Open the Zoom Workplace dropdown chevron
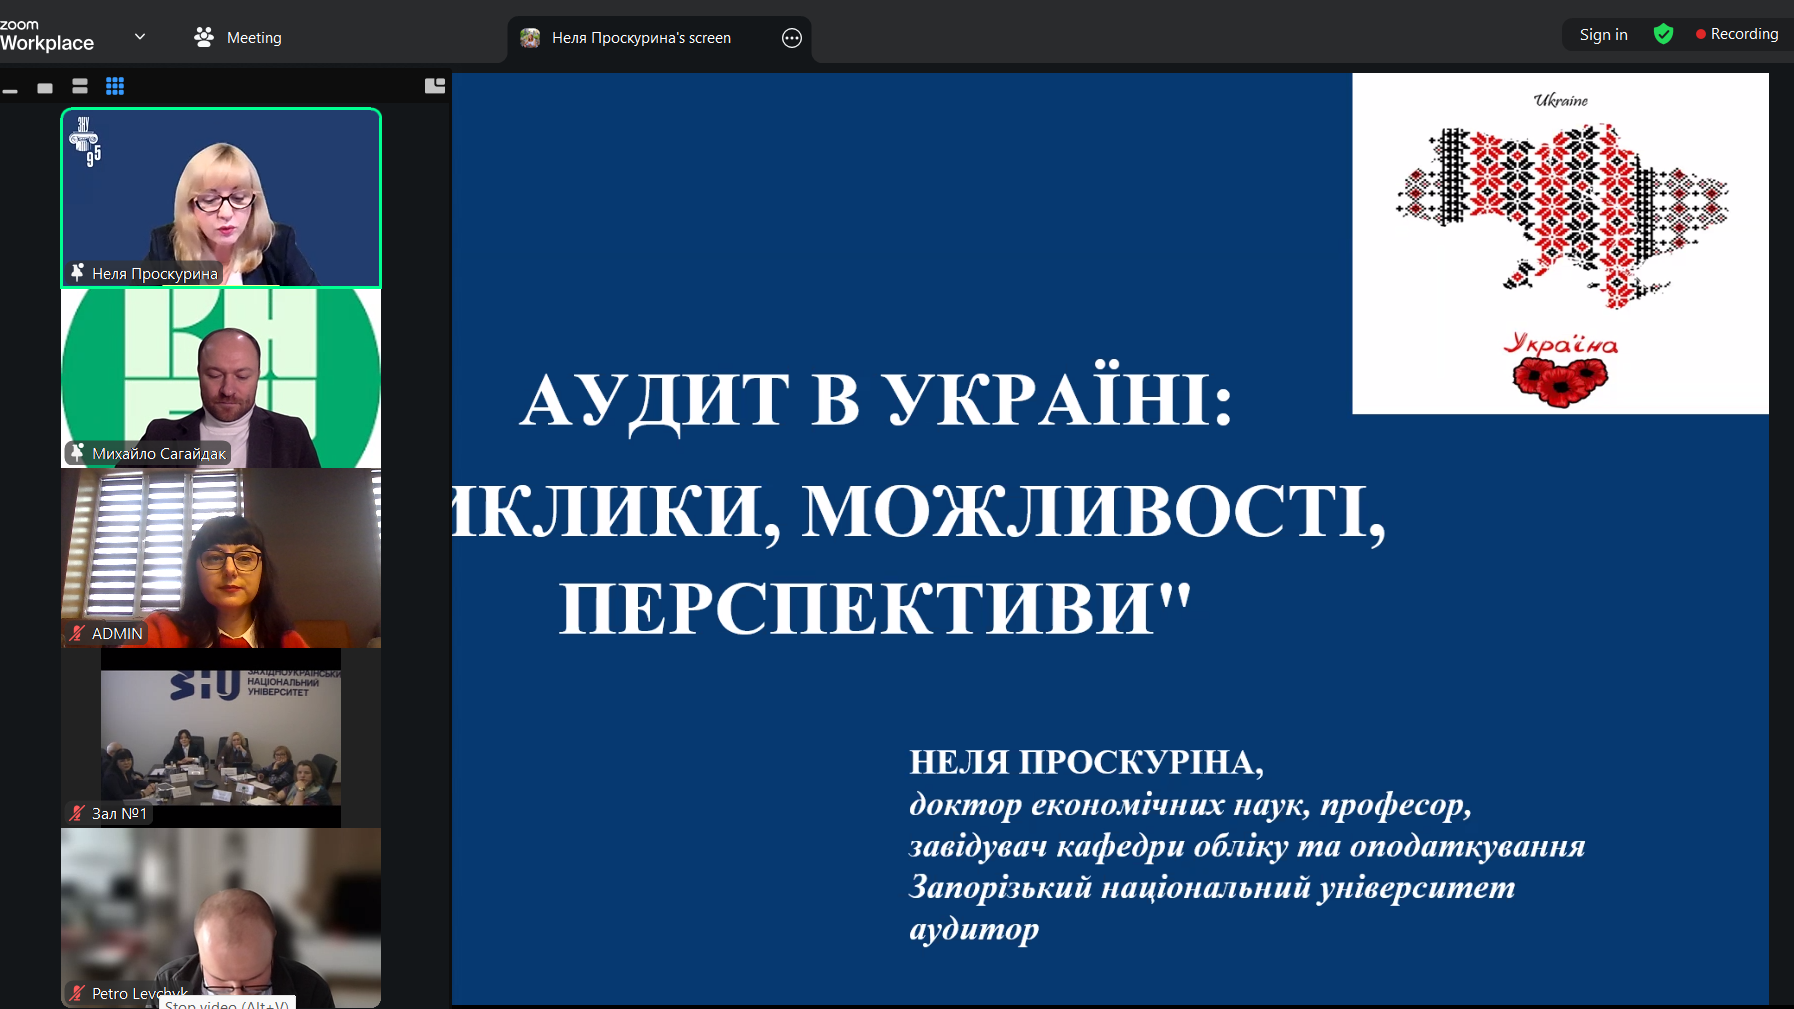 point(140,37)
